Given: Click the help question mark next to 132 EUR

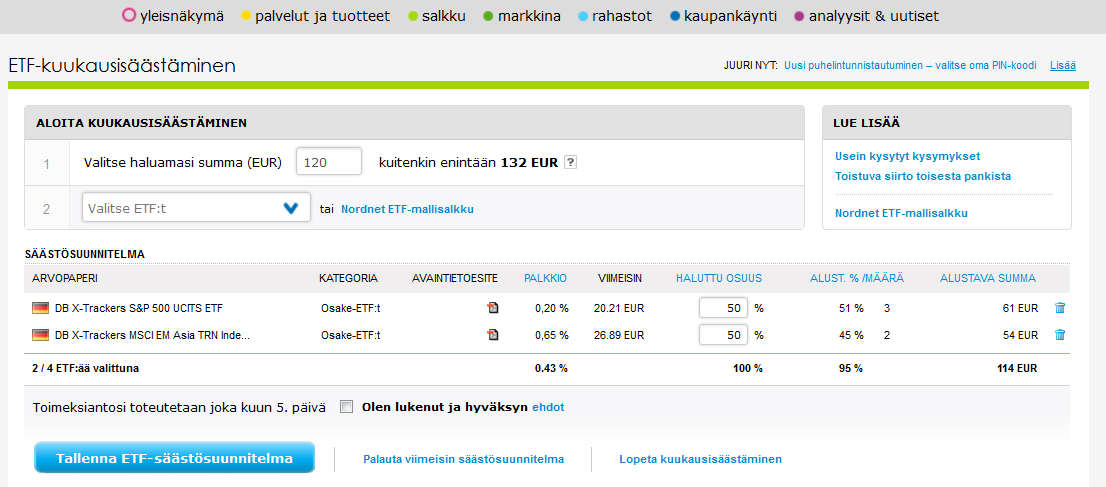Looking at the screenshot, I should click(x=571, y=162).
